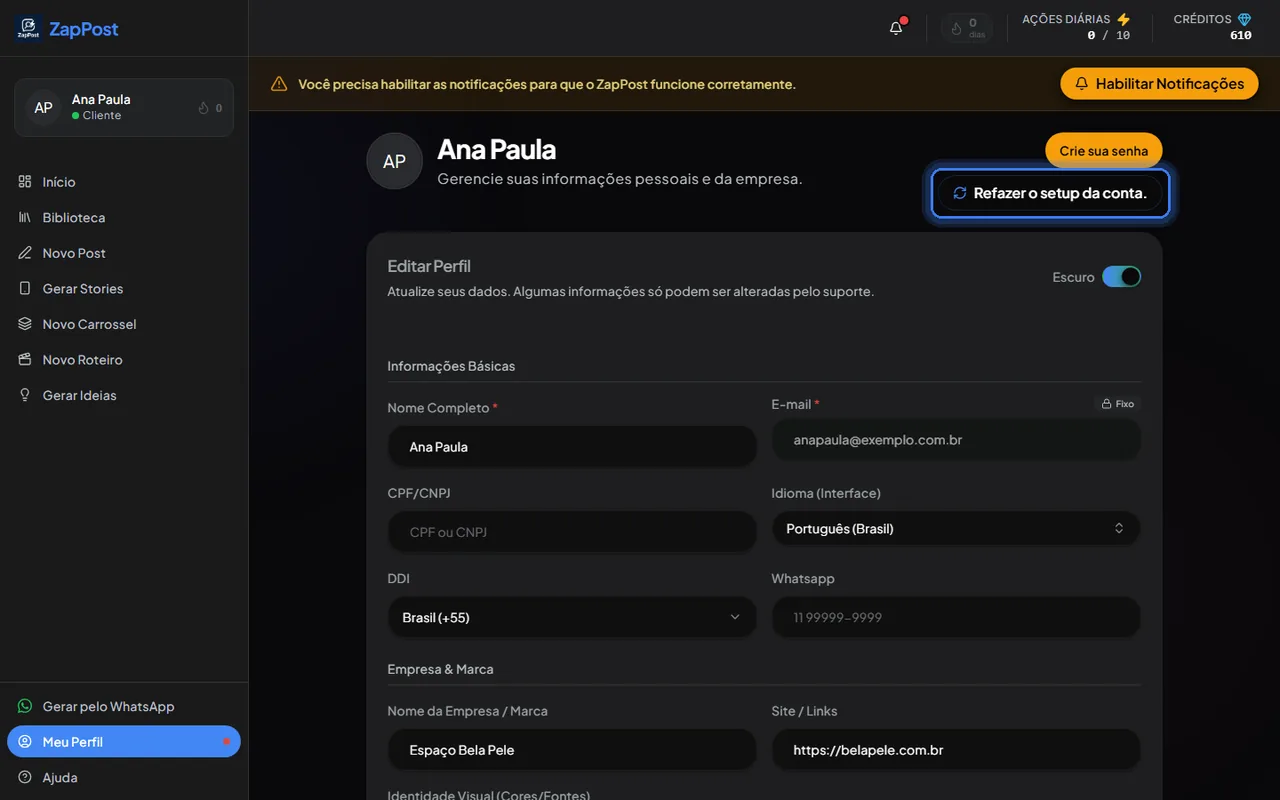
Task: Click the Créditos 610 value
Action: 1241,35
